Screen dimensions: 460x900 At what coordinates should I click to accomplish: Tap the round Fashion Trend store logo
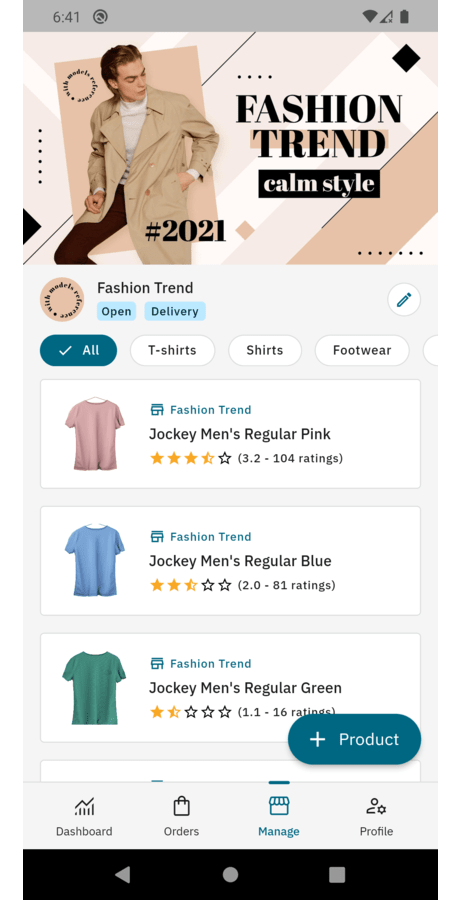click(x=62, y=300)
